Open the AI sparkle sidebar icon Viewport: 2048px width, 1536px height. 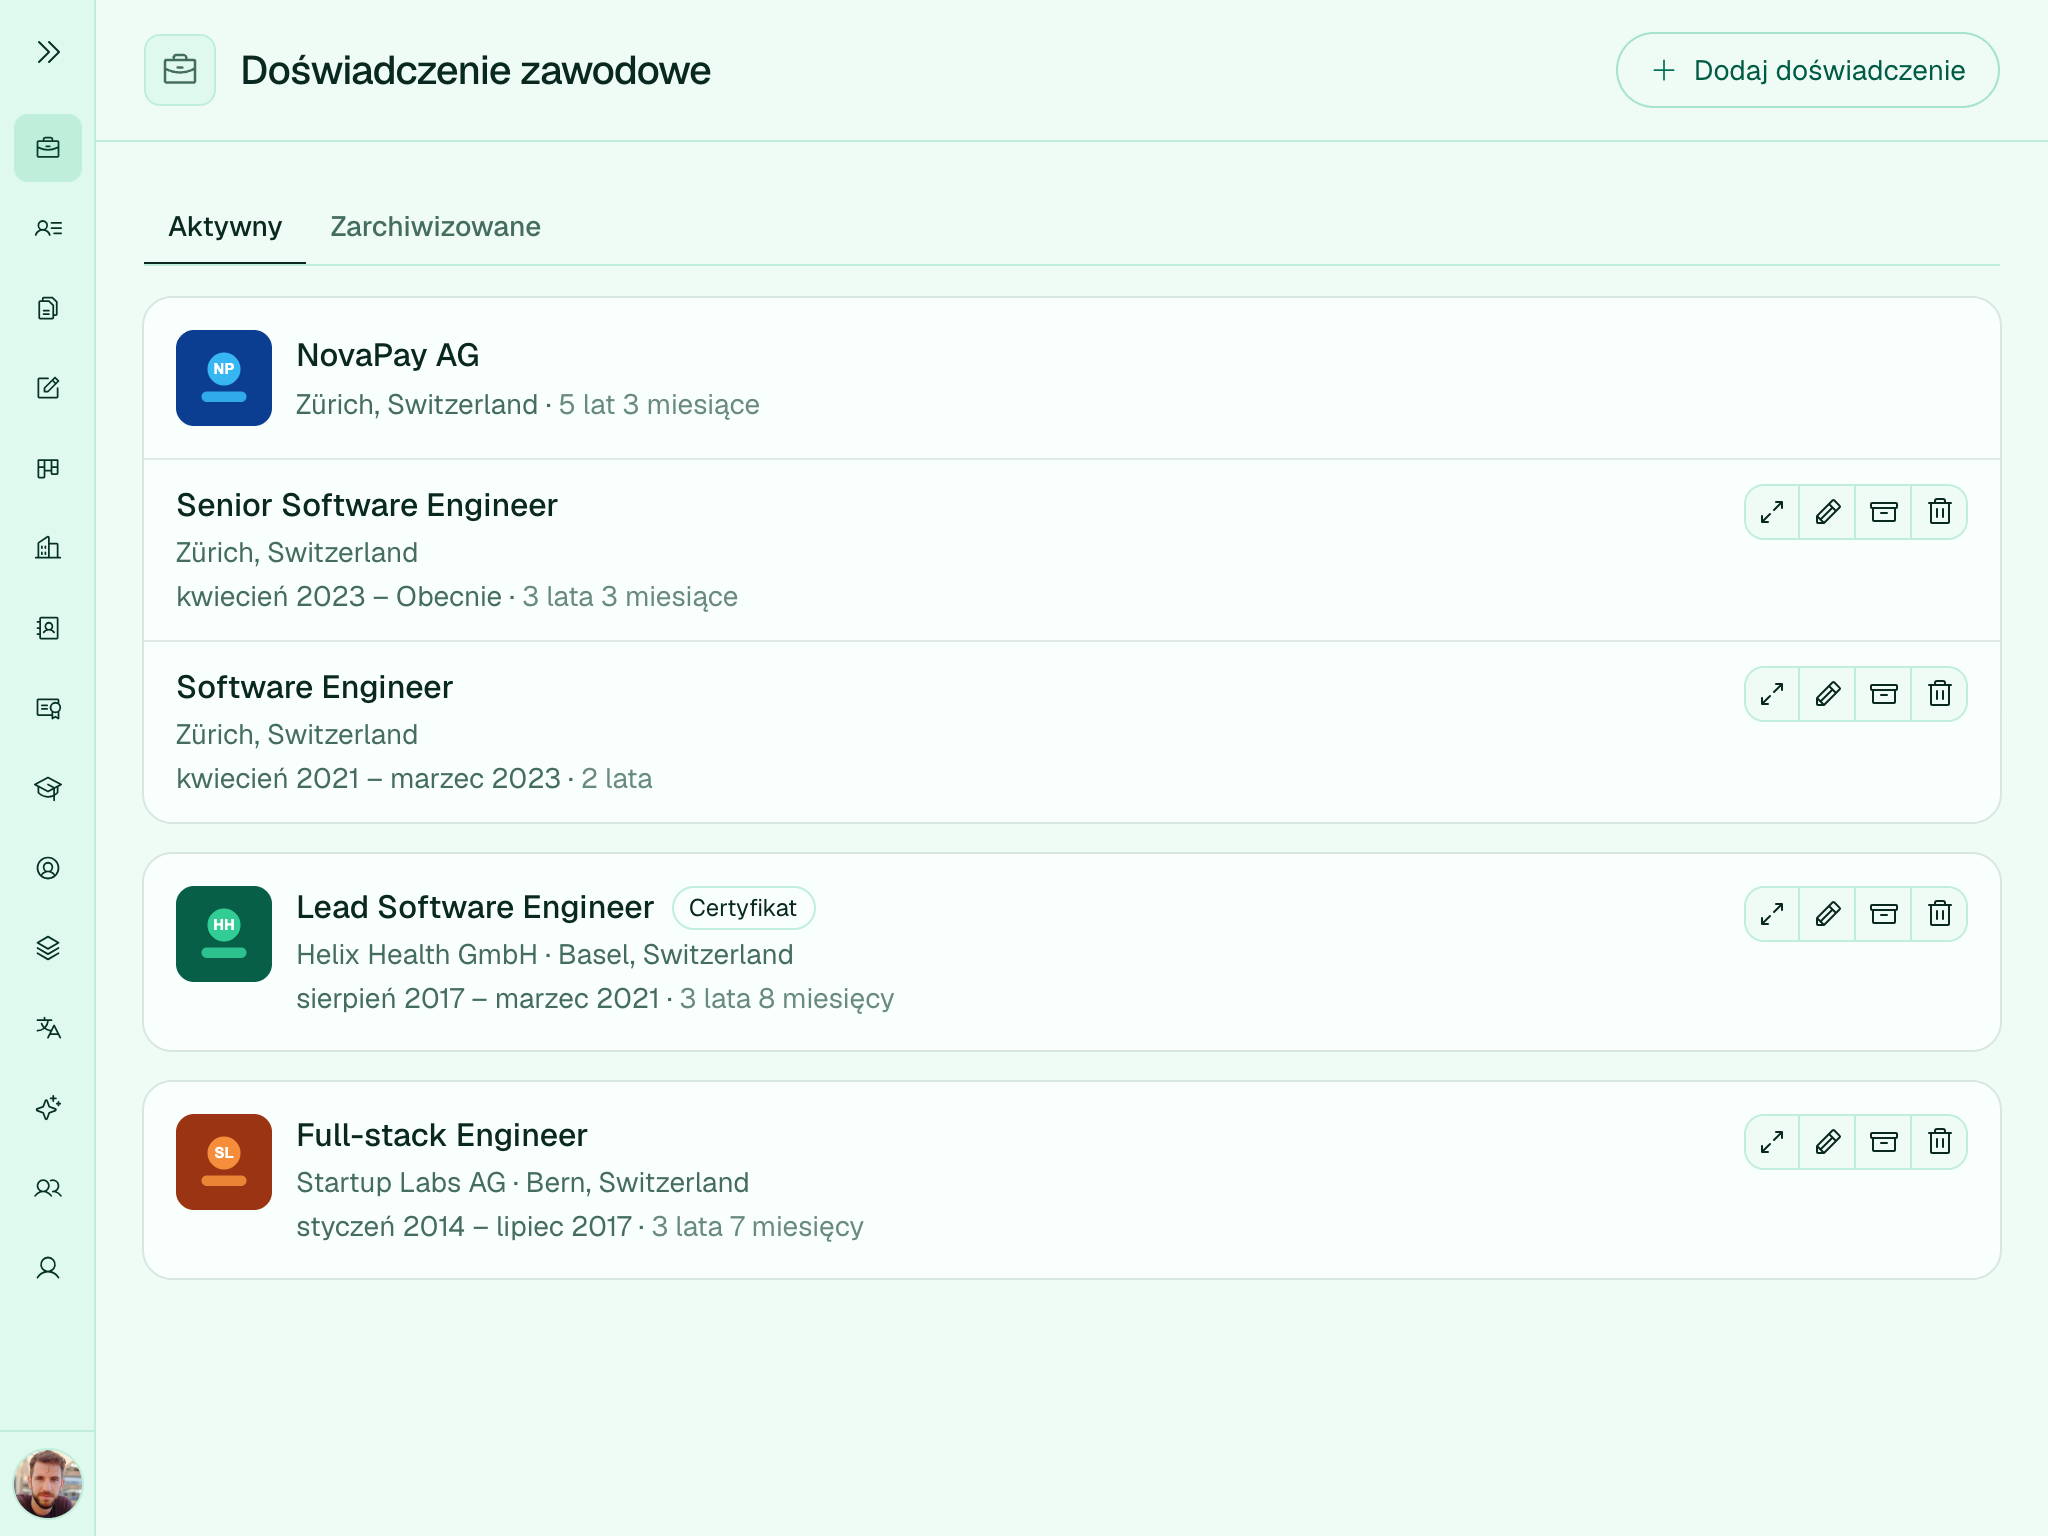tap(48, 1108)
